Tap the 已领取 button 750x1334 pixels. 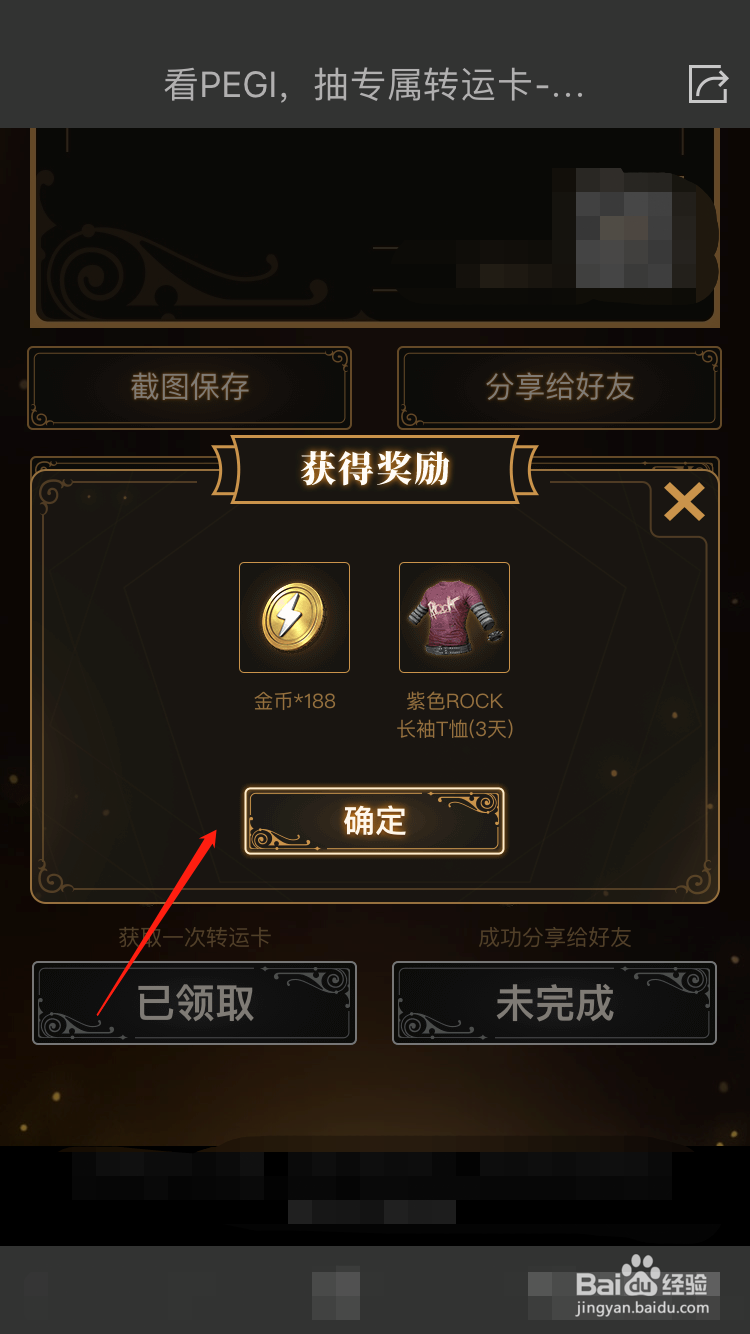pos(195,1003)
